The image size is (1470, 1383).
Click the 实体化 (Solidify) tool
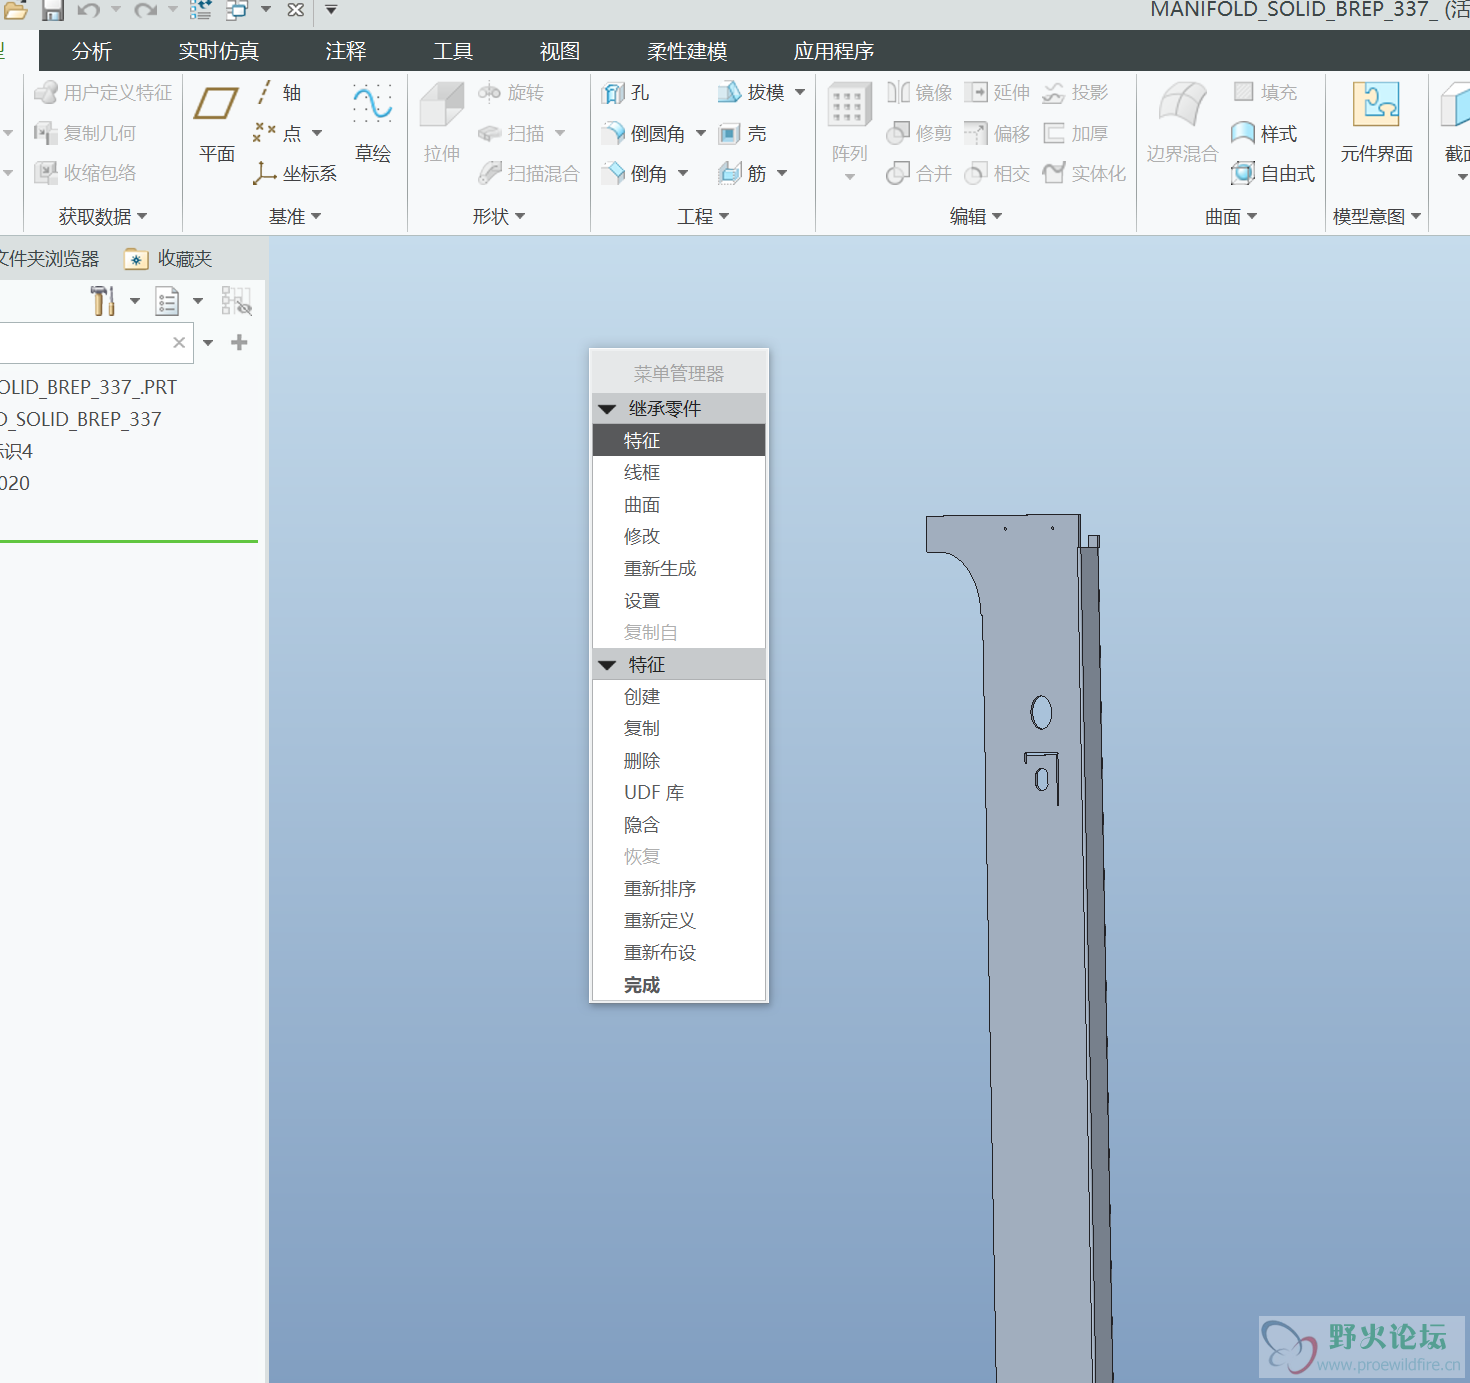1084,174
